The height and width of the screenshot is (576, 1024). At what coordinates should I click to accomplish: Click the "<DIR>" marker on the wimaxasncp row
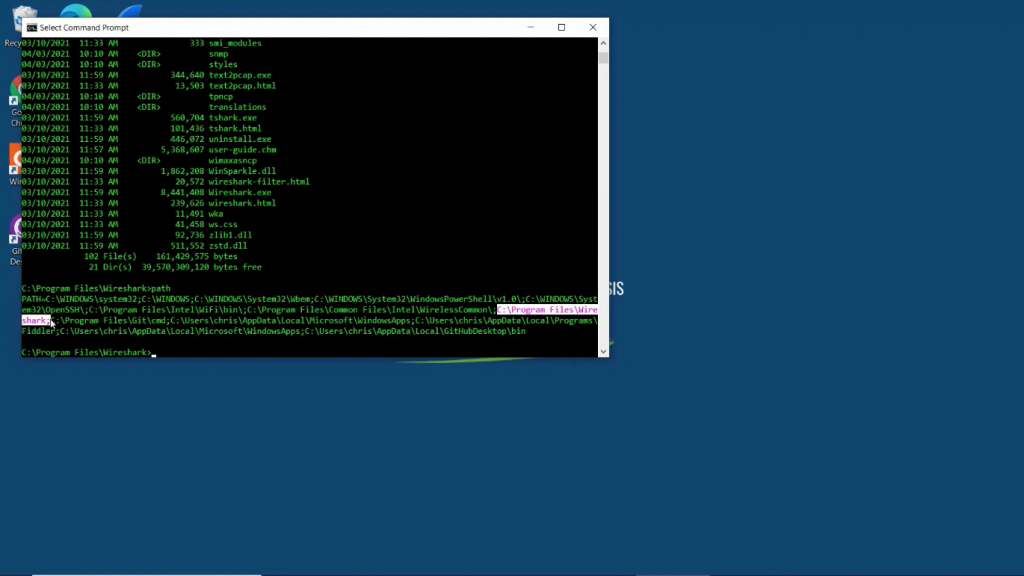coord(149,161)
